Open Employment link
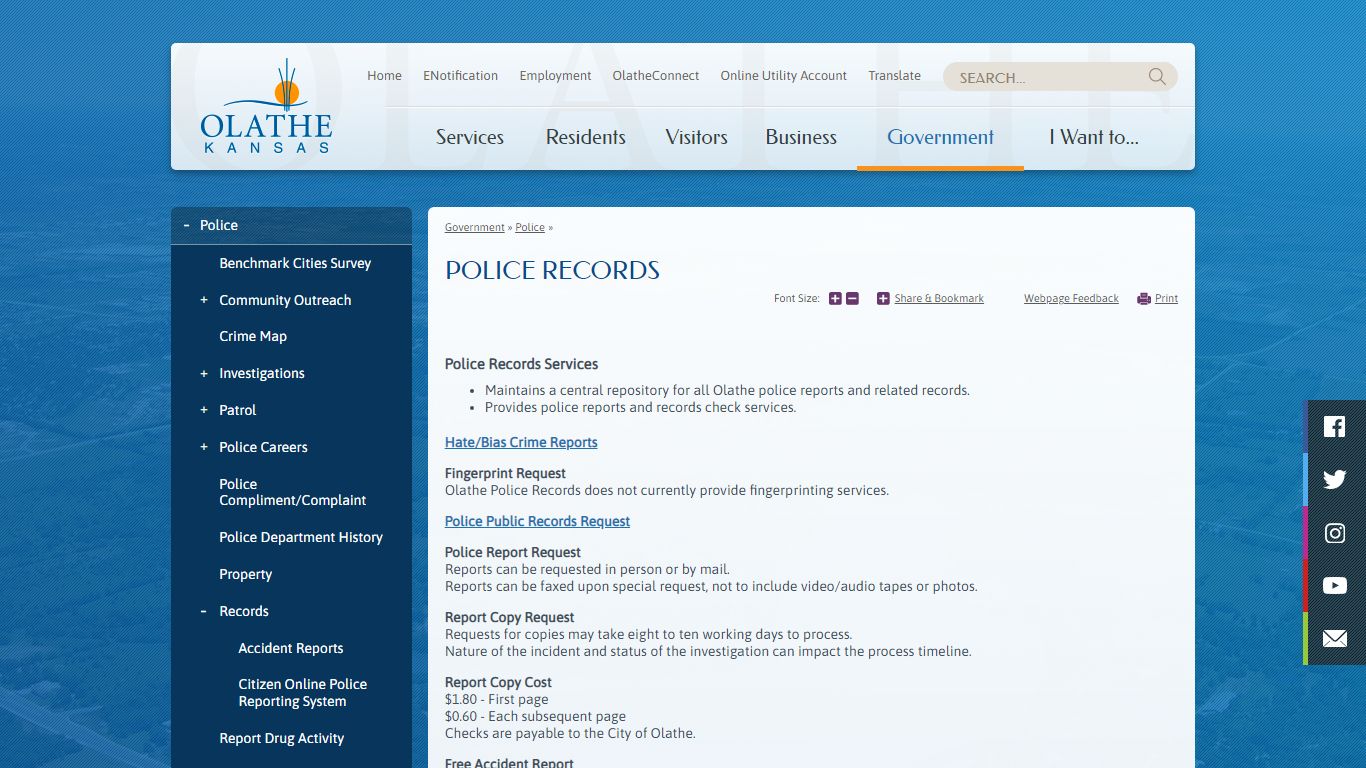The height and width of the screenshot is (768, 1366). point(555,76)
